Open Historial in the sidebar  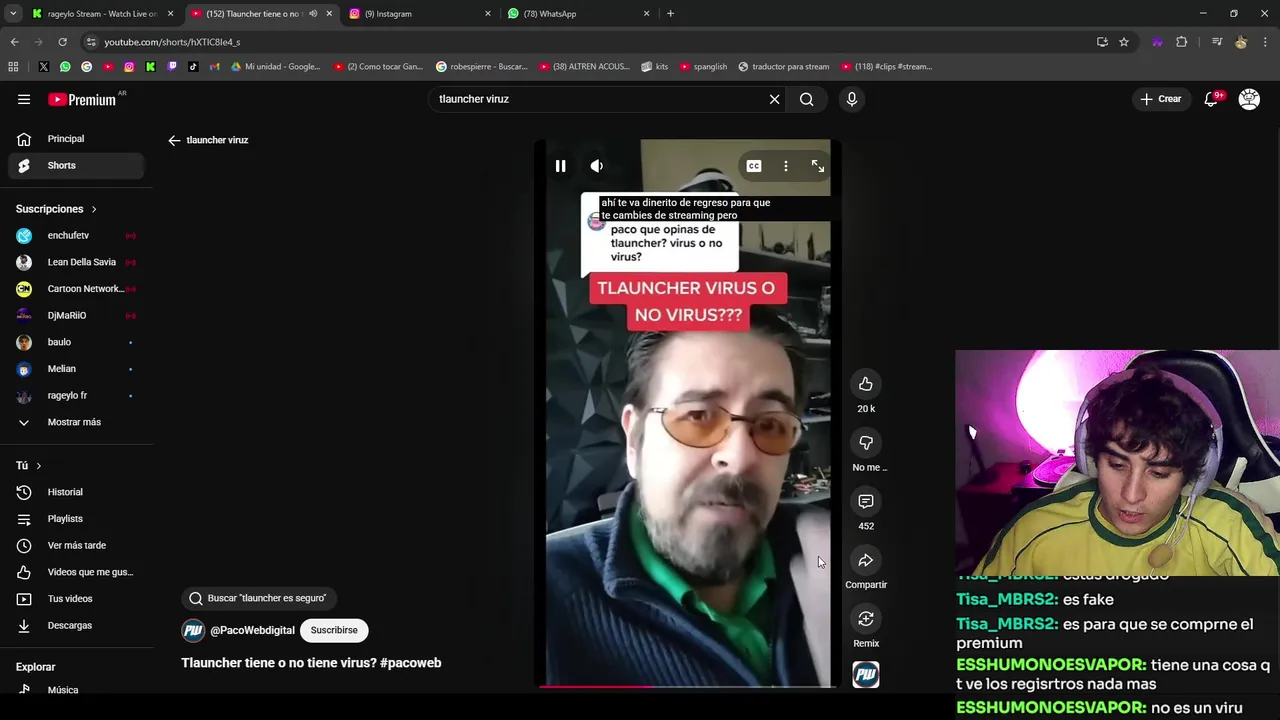pos(76,492)
